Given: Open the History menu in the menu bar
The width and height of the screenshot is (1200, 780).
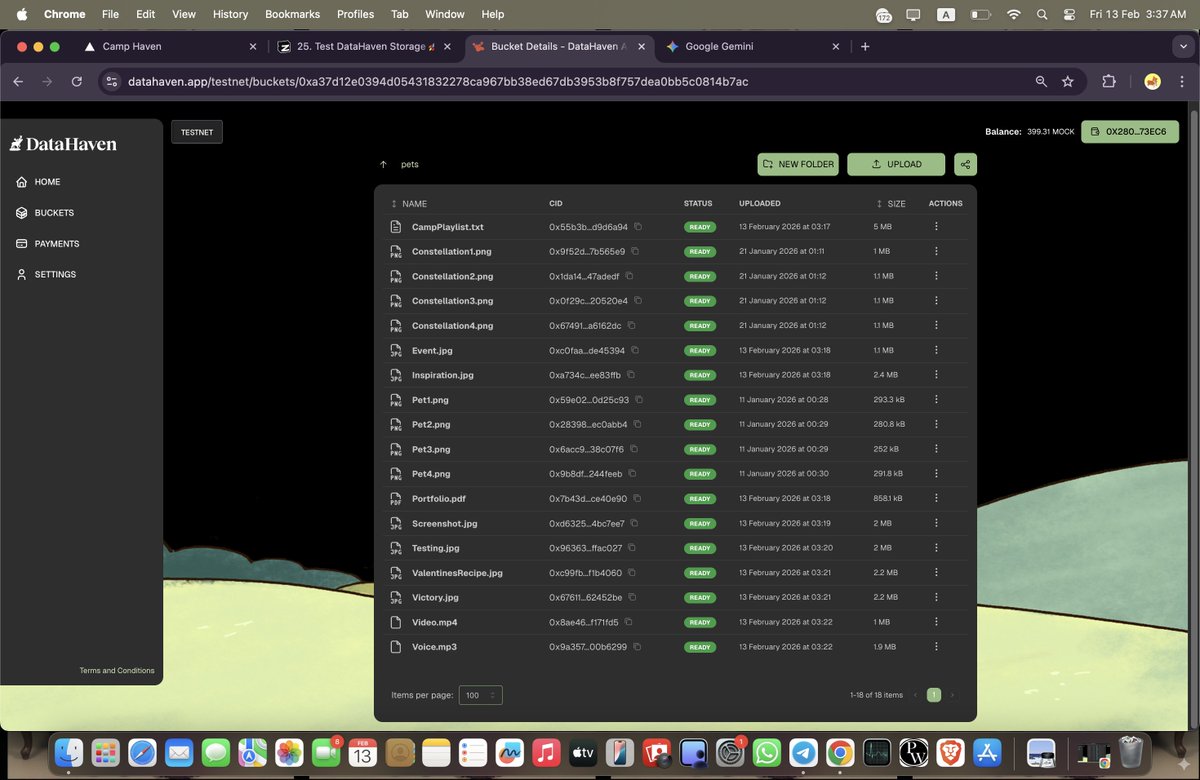Looking at the screenshot, I should pos(230,14).
